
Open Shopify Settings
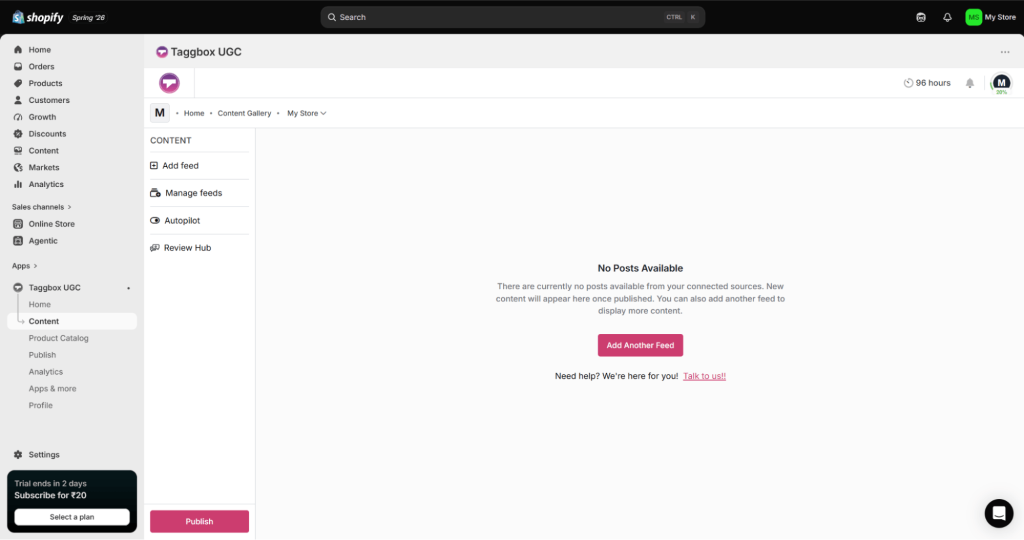pos(44,454)
